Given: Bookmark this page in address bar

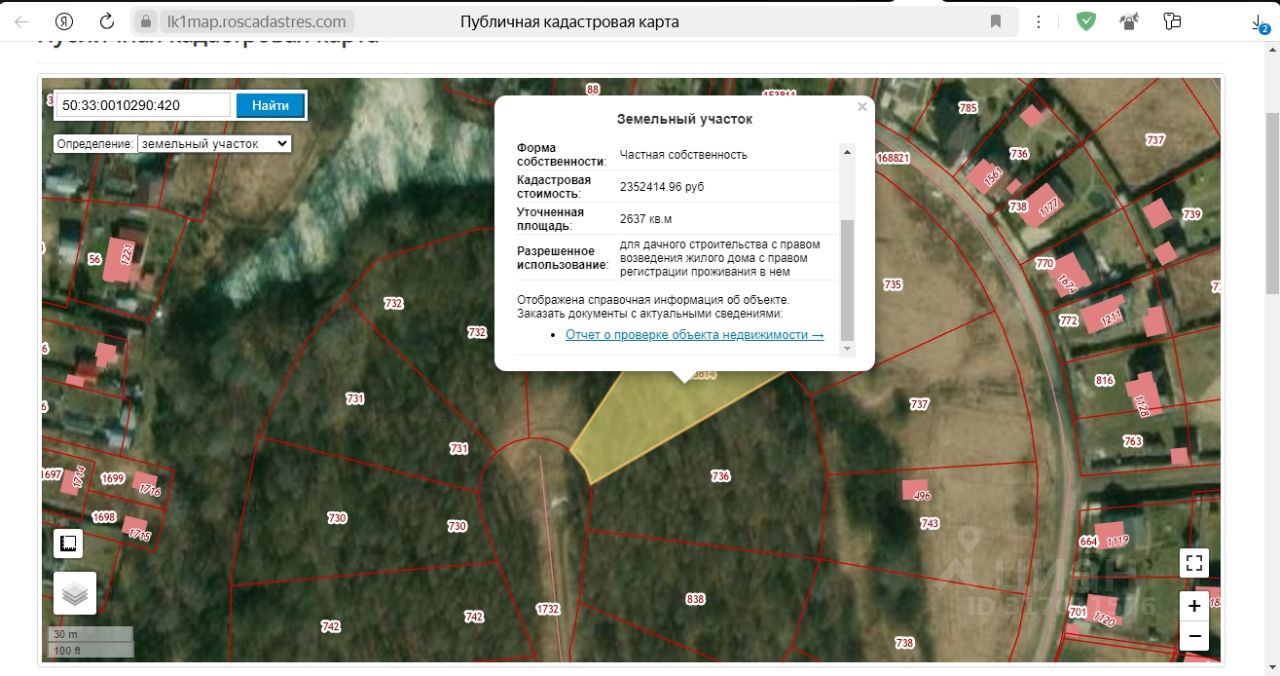Looking at the screenshot, I should 995,21.
